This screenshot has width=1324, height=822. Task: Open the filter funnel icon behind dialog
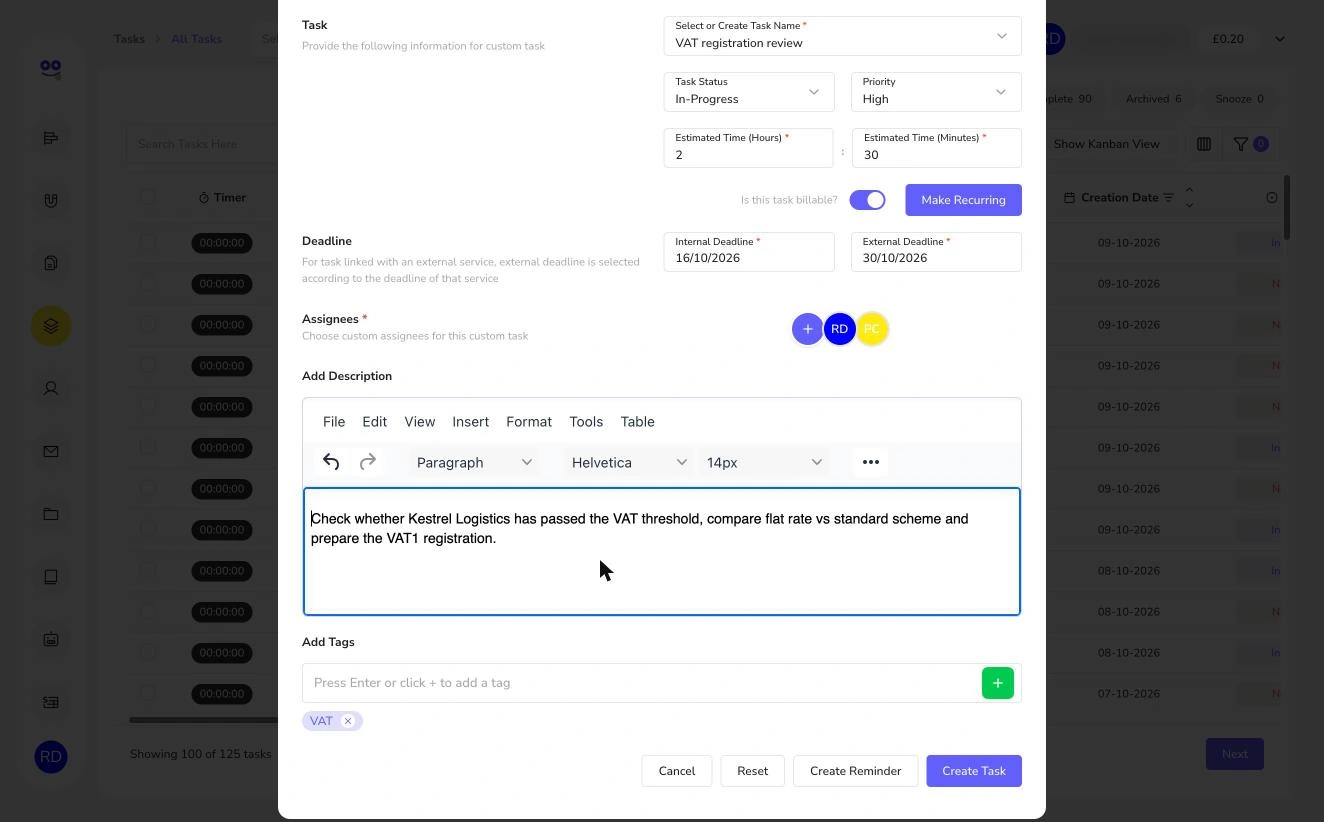(1241, 144)
